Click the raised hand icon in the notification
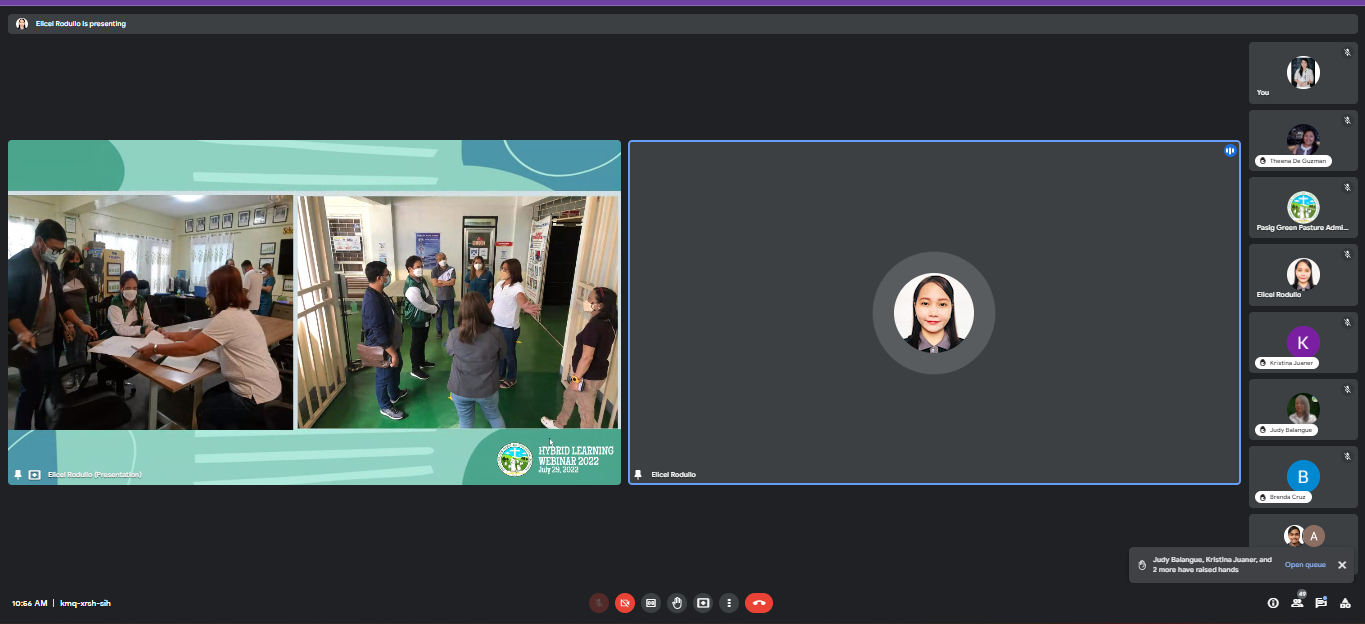Image resolution: width=1365 pixels, height=624 pixels. [1142, 565]
